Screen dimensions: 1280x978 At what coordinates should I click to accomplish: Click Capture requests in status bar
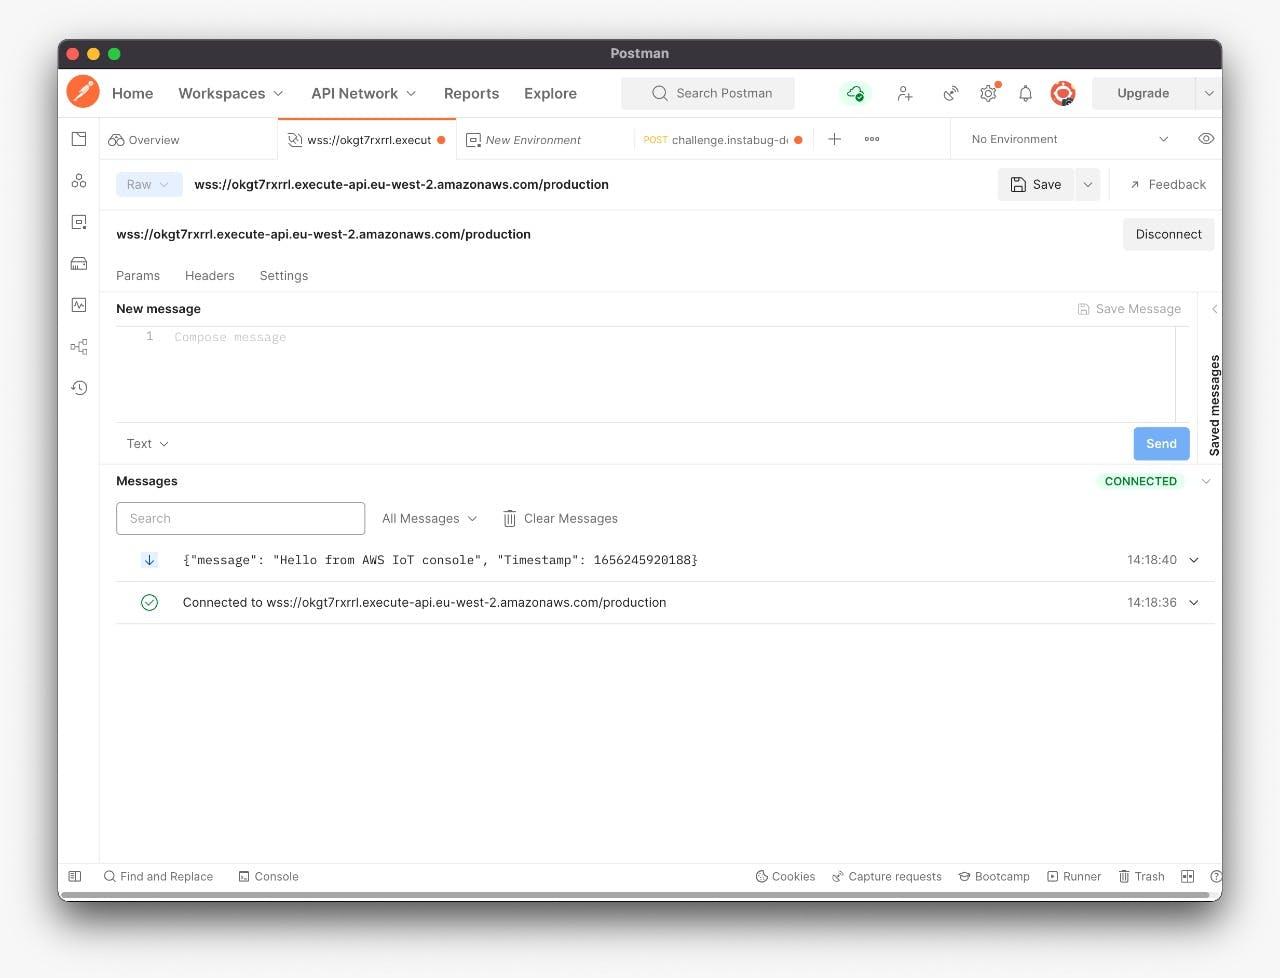(886, 876)
